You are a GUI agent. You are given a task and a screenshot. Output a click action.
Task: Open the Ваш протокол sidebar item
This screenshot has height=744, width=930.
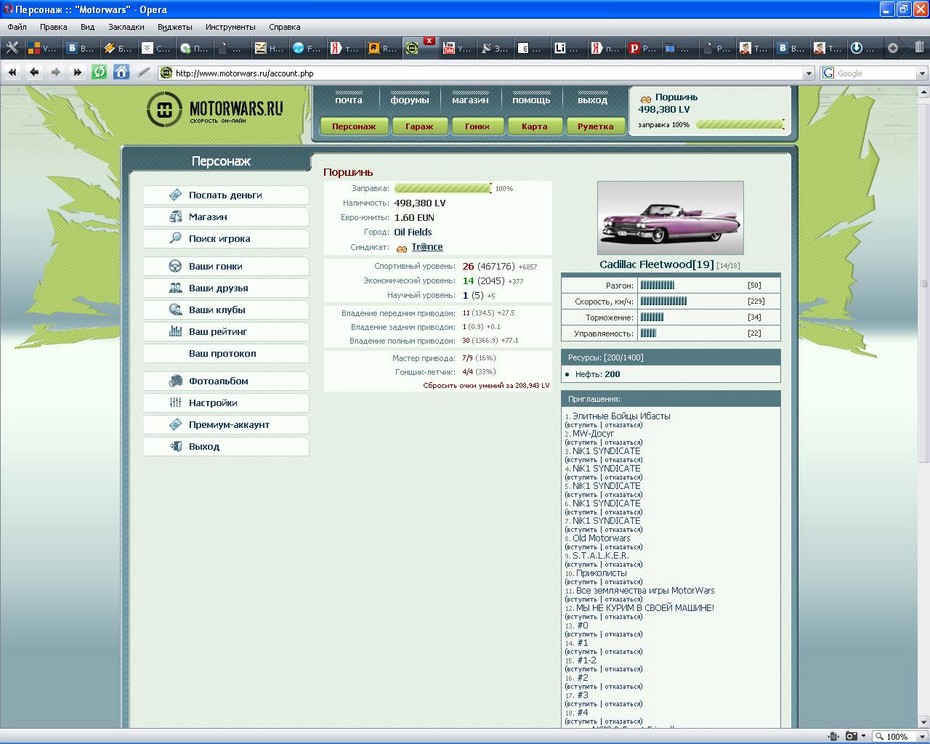[226, 353]
